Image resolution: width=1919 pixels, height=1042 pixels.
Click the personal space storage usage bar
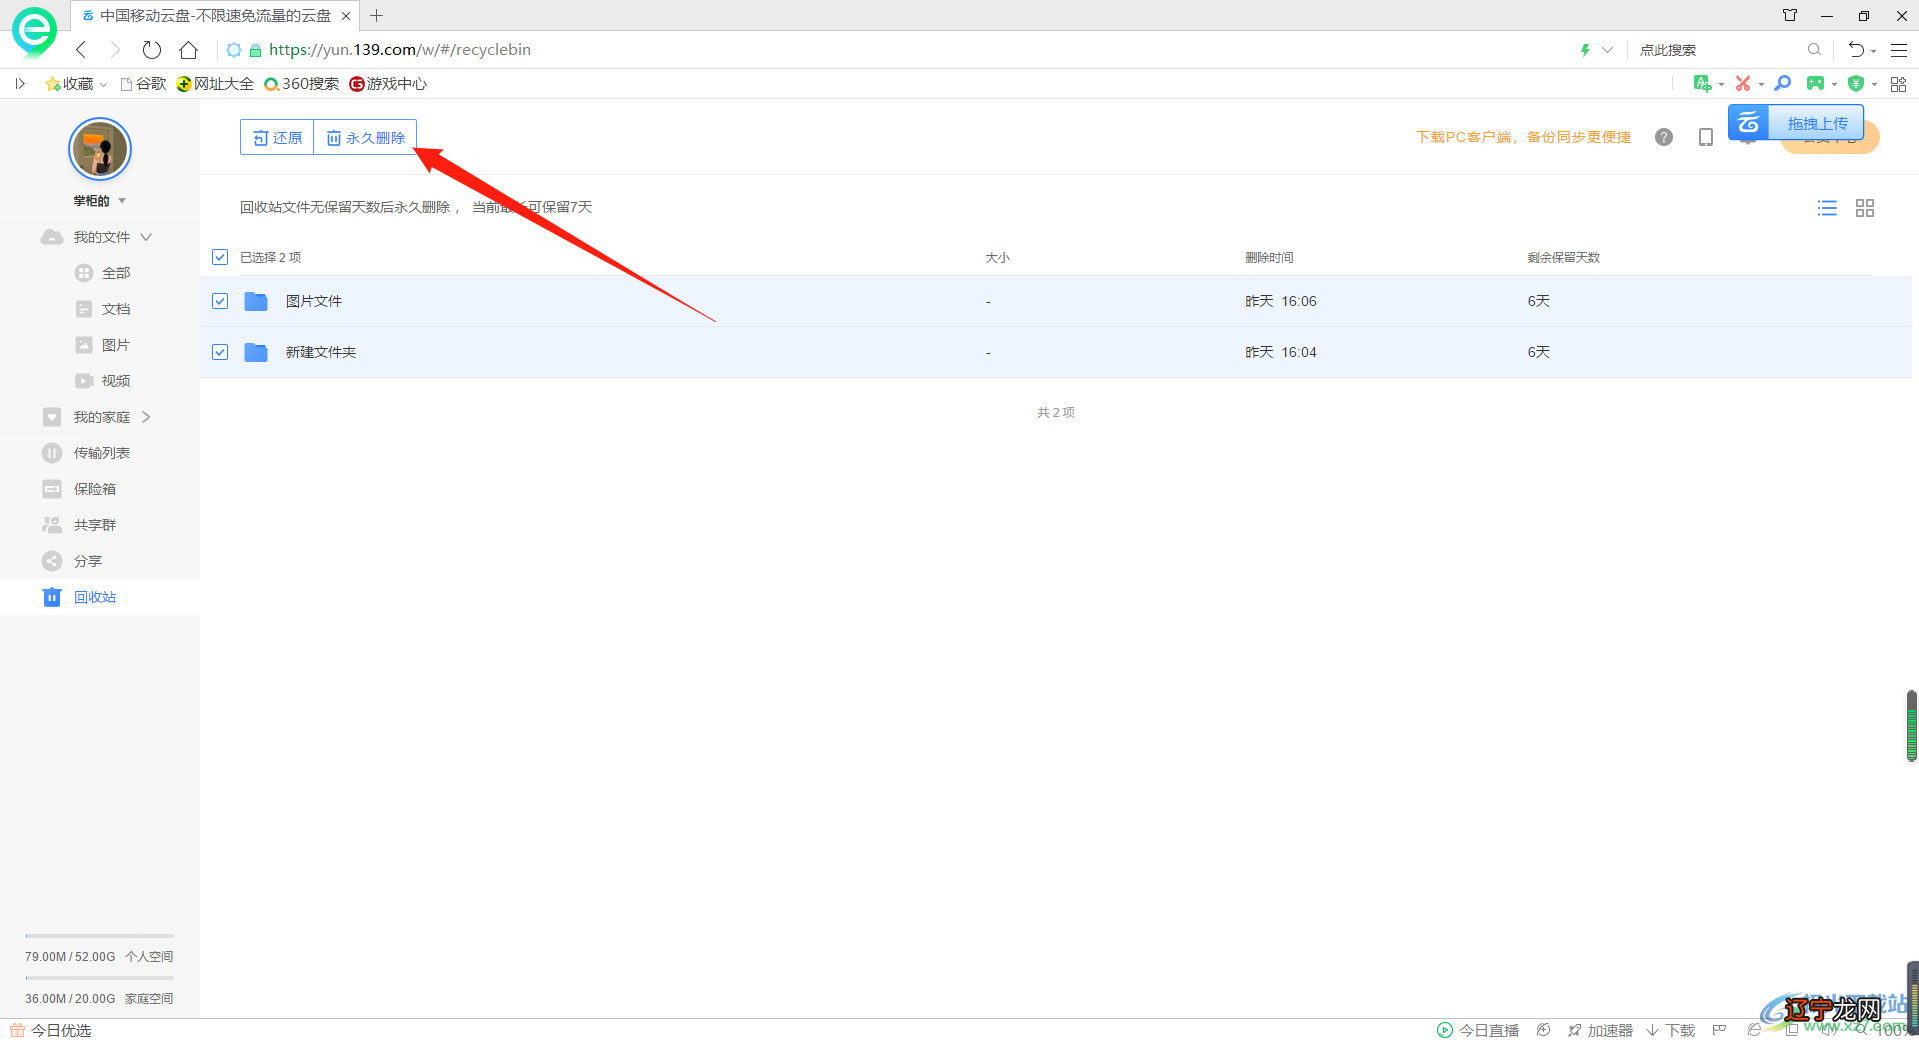pos(99,936)
